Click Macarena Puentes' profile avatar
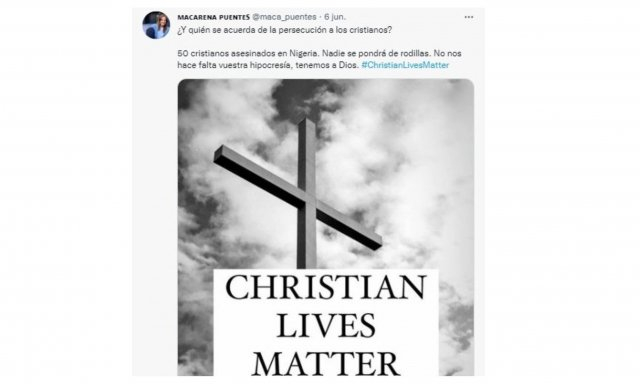The image size is (640, 384). coord(156,25)
